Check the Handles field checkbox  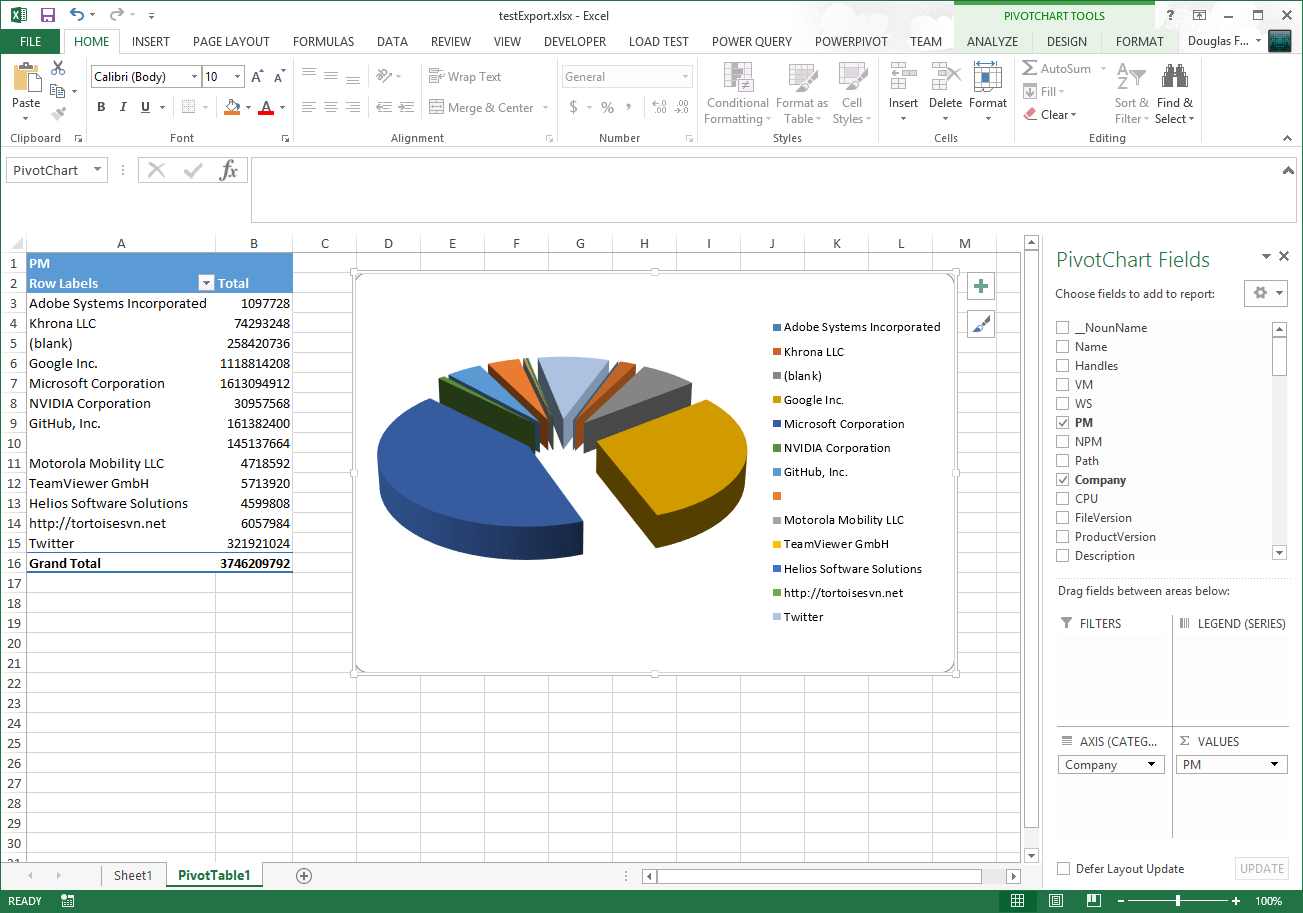[1063, 366]
